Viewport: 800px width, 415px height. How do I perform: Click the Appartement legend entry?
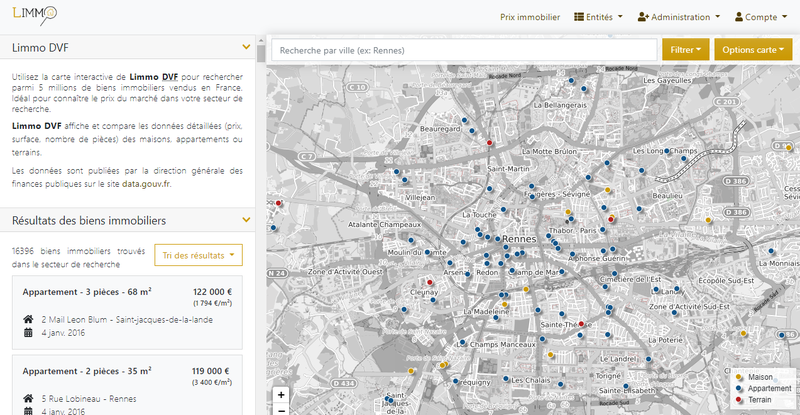(x=764, y=388)
